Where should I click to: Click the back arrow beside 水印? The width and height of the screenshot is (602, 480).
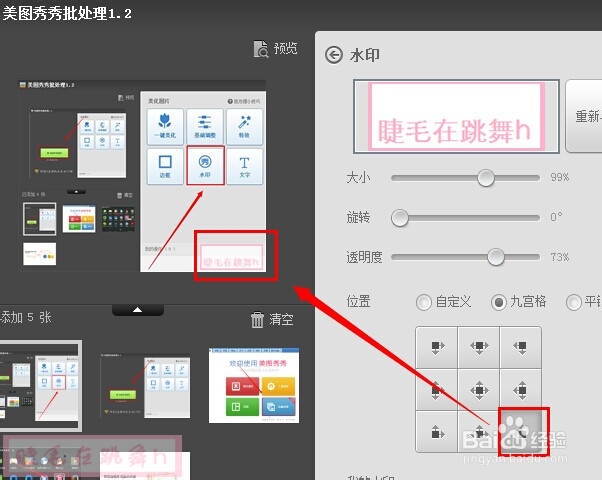click(334, 55)
